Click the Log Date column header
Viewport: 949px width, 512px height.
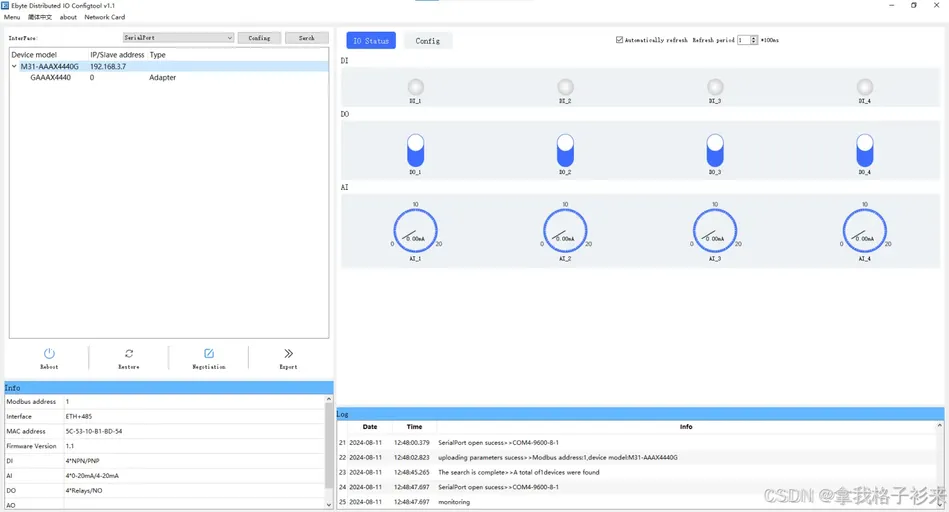click(370, 427)
